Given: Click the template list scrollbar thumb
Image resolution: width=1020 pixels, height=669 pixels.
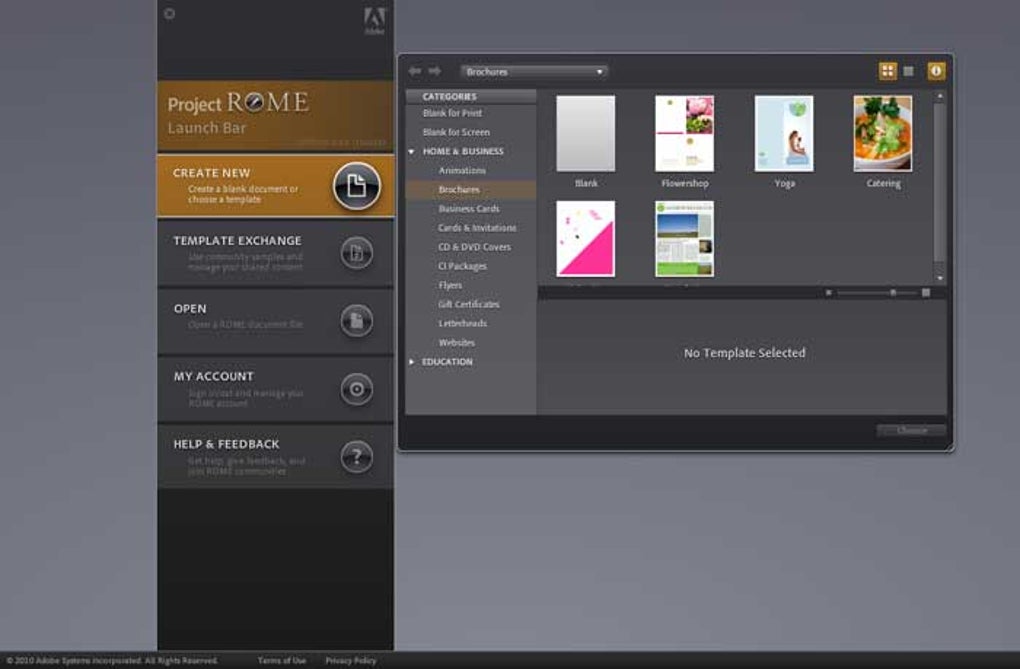Looking at the screenshot, I should 939,182.
